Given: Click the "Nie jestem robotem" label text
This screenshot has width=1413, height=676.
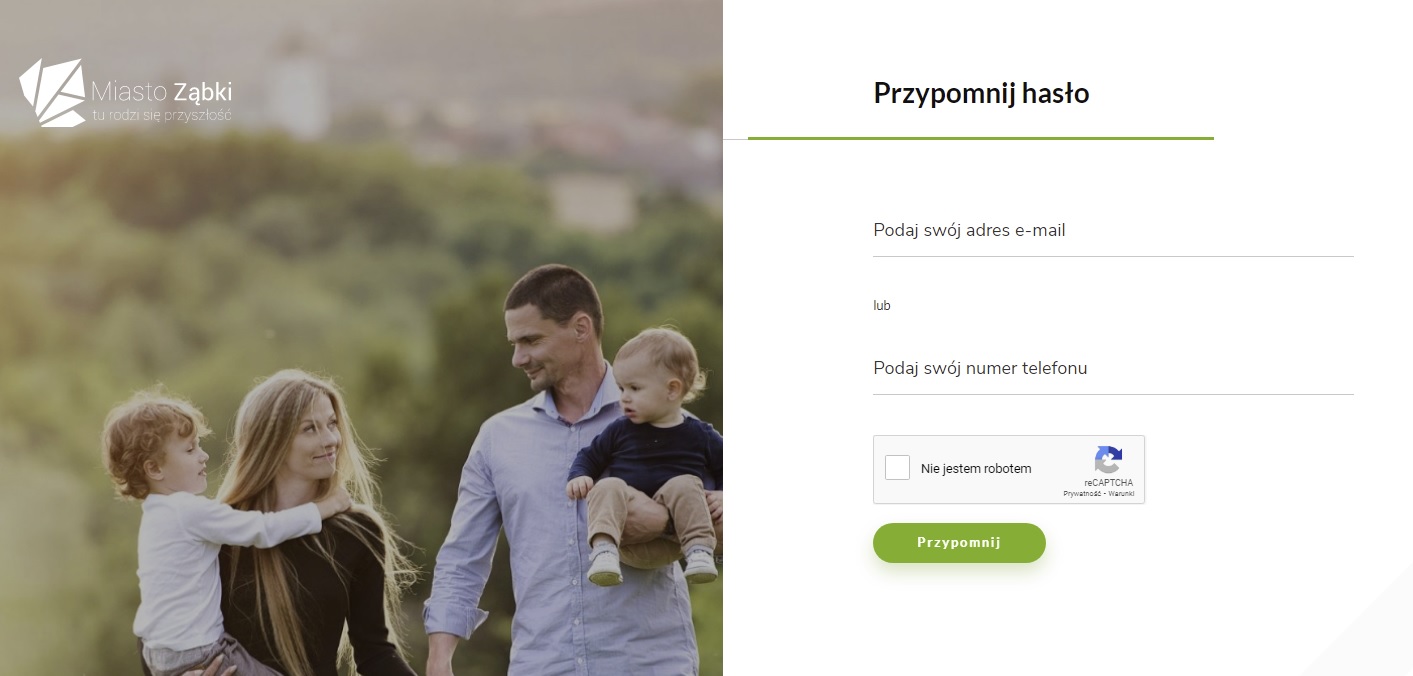Looking at the screenshot, I should (x=976, y=469).
